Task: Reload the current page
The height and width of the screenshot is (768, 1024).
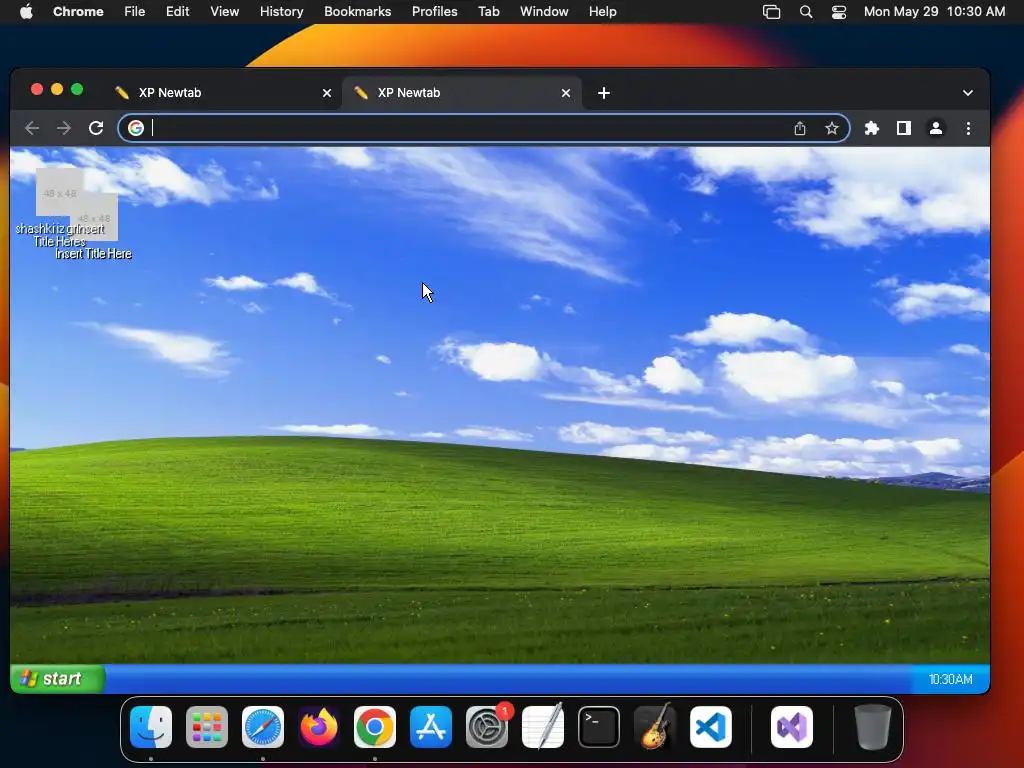Action: pyautogui.click(x=96, y=128)
